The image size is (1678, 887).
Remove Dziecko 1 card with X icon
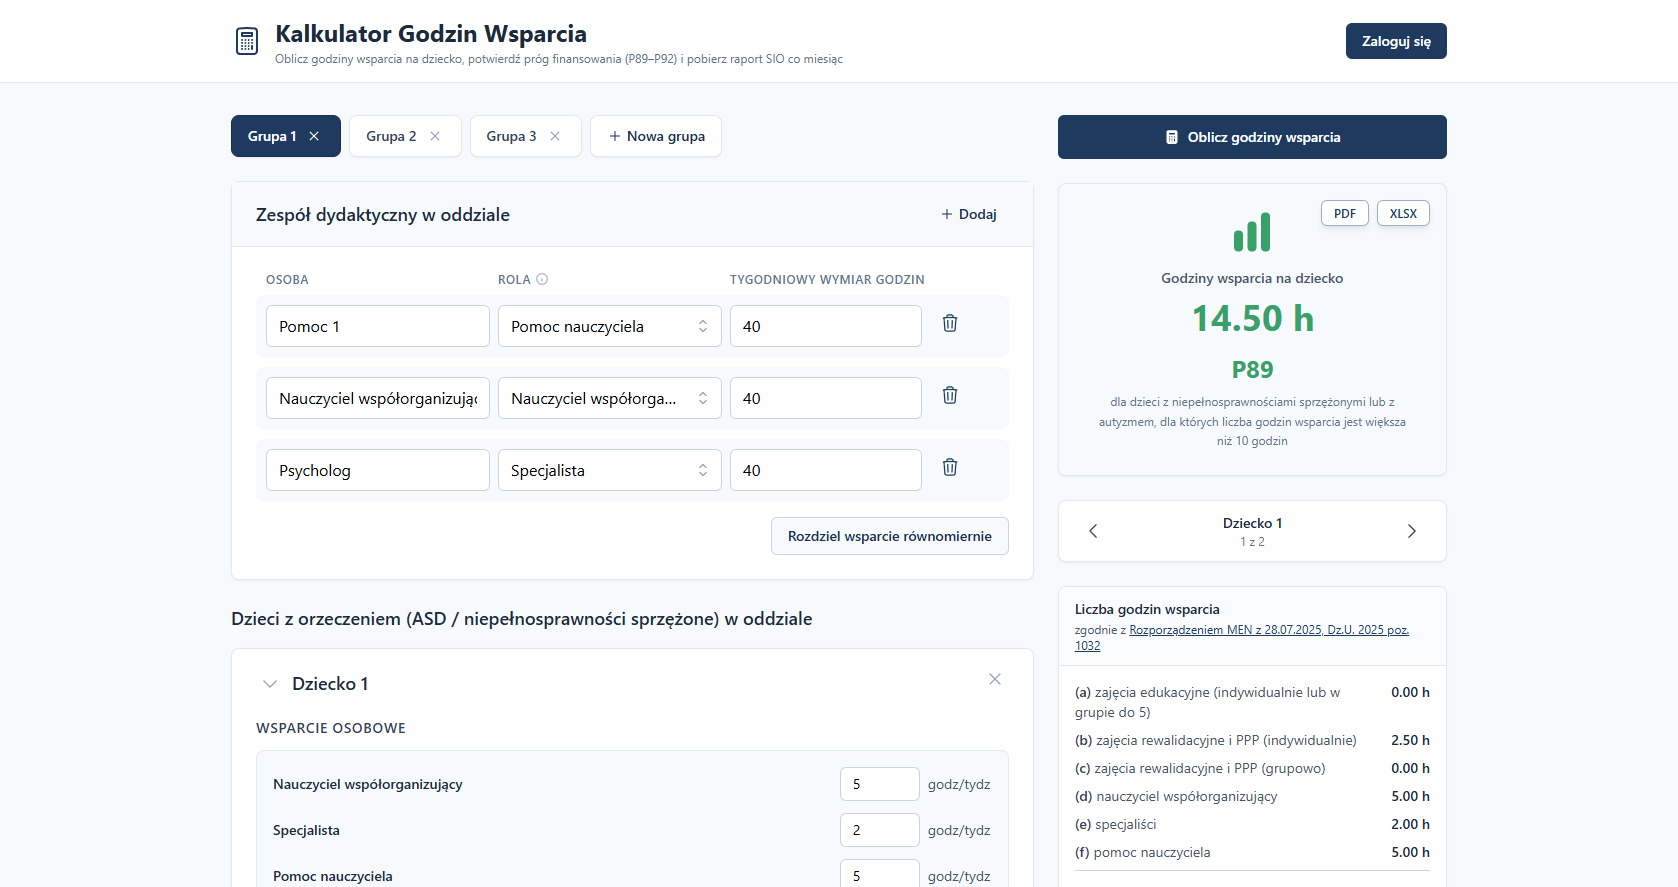click(994, 679)
